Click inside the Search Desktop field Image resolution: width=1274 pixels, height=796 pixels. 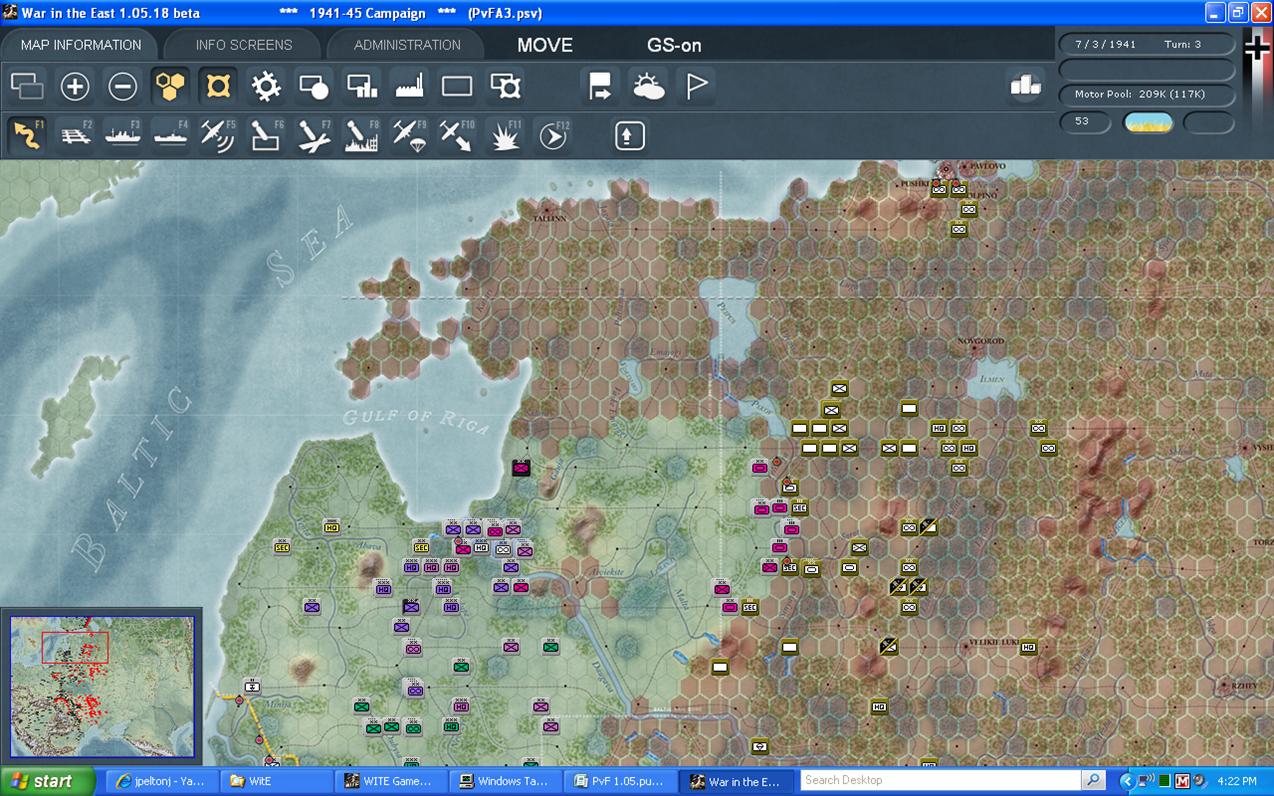point(941,781)
